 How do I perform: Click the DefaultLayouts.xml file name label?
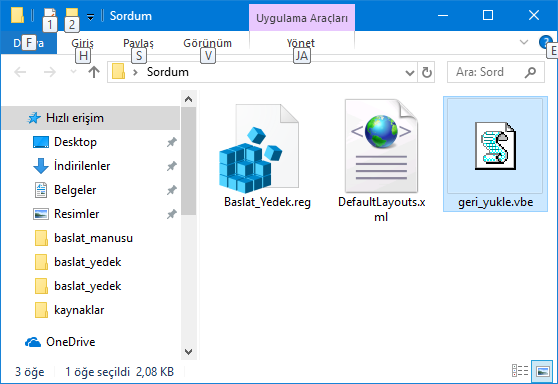pyautogui.click(x=381, y=209)
